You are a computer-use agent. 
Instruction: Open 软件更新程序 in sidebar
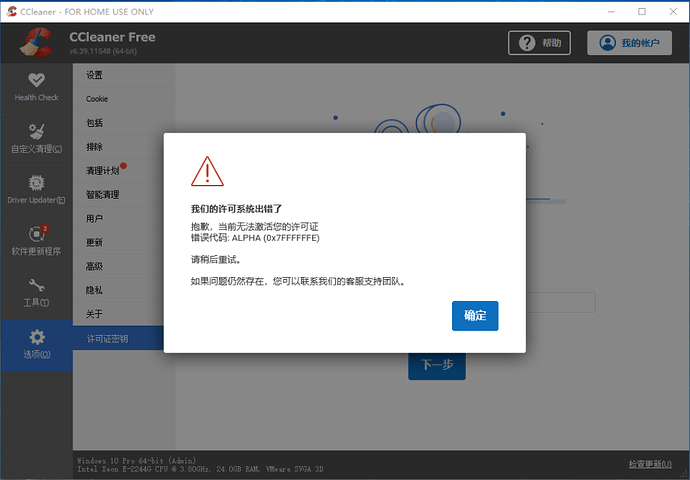coord(36,235)
